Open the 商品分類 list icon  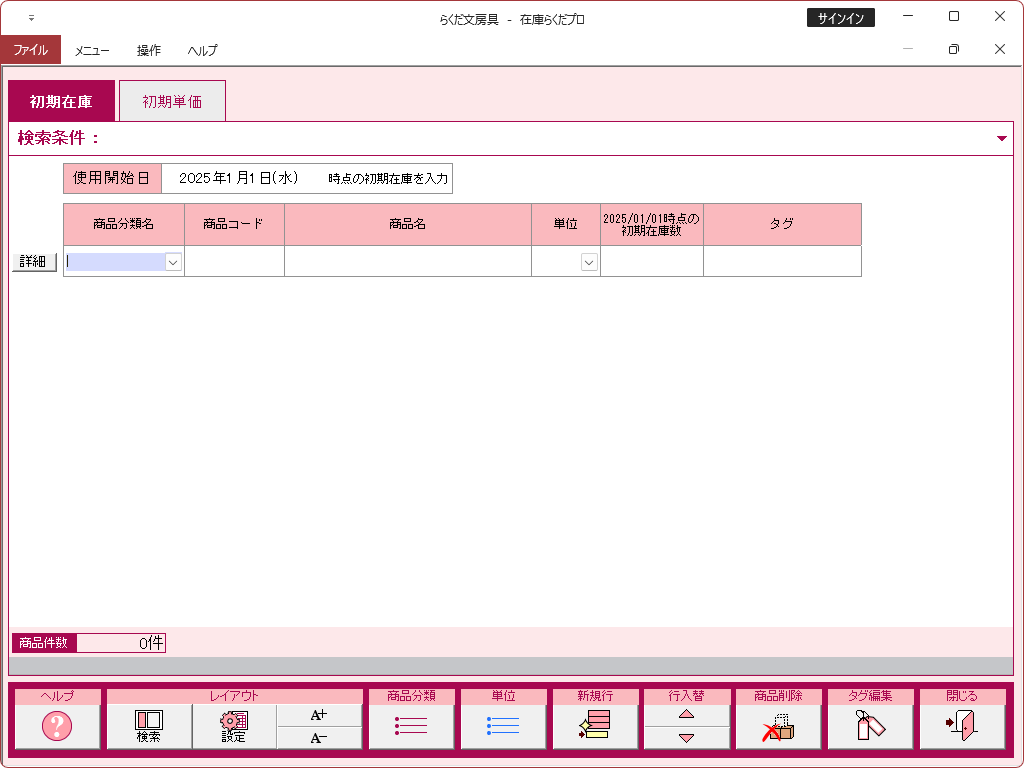click(411, 726)
